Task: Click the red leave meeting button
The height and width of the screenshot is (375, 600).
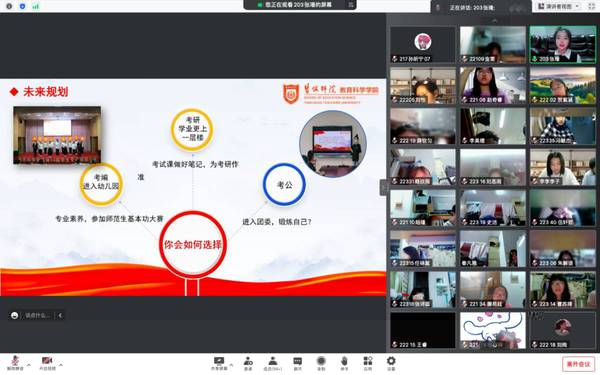Action: pos(579,364)
